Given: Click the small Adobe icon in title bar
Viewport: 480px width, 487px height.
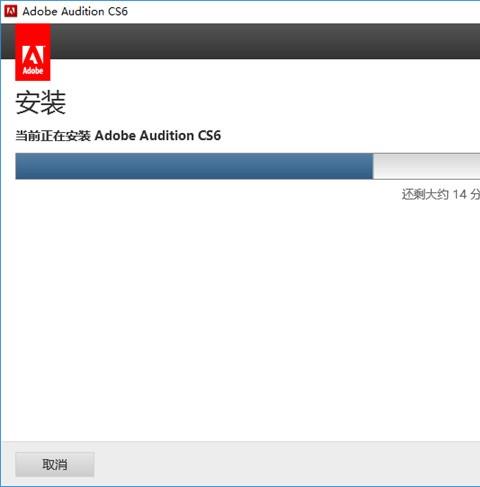Looking at the screenshot, I should click(10, 11).
